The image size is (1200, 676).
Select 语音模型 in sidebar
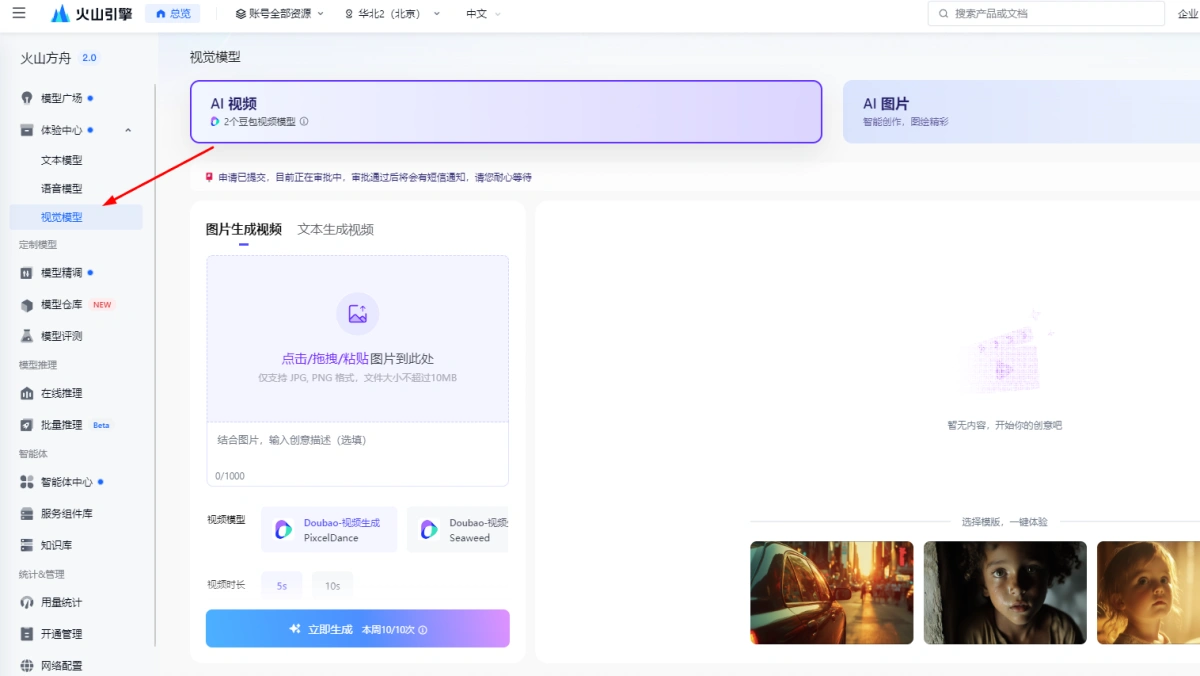pos(61,188)
